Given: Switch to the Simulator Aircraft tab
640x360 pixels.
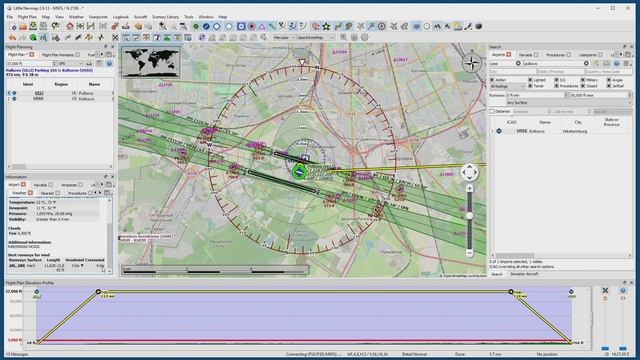Looking at the screenshot, I should [x=524, y=274].
